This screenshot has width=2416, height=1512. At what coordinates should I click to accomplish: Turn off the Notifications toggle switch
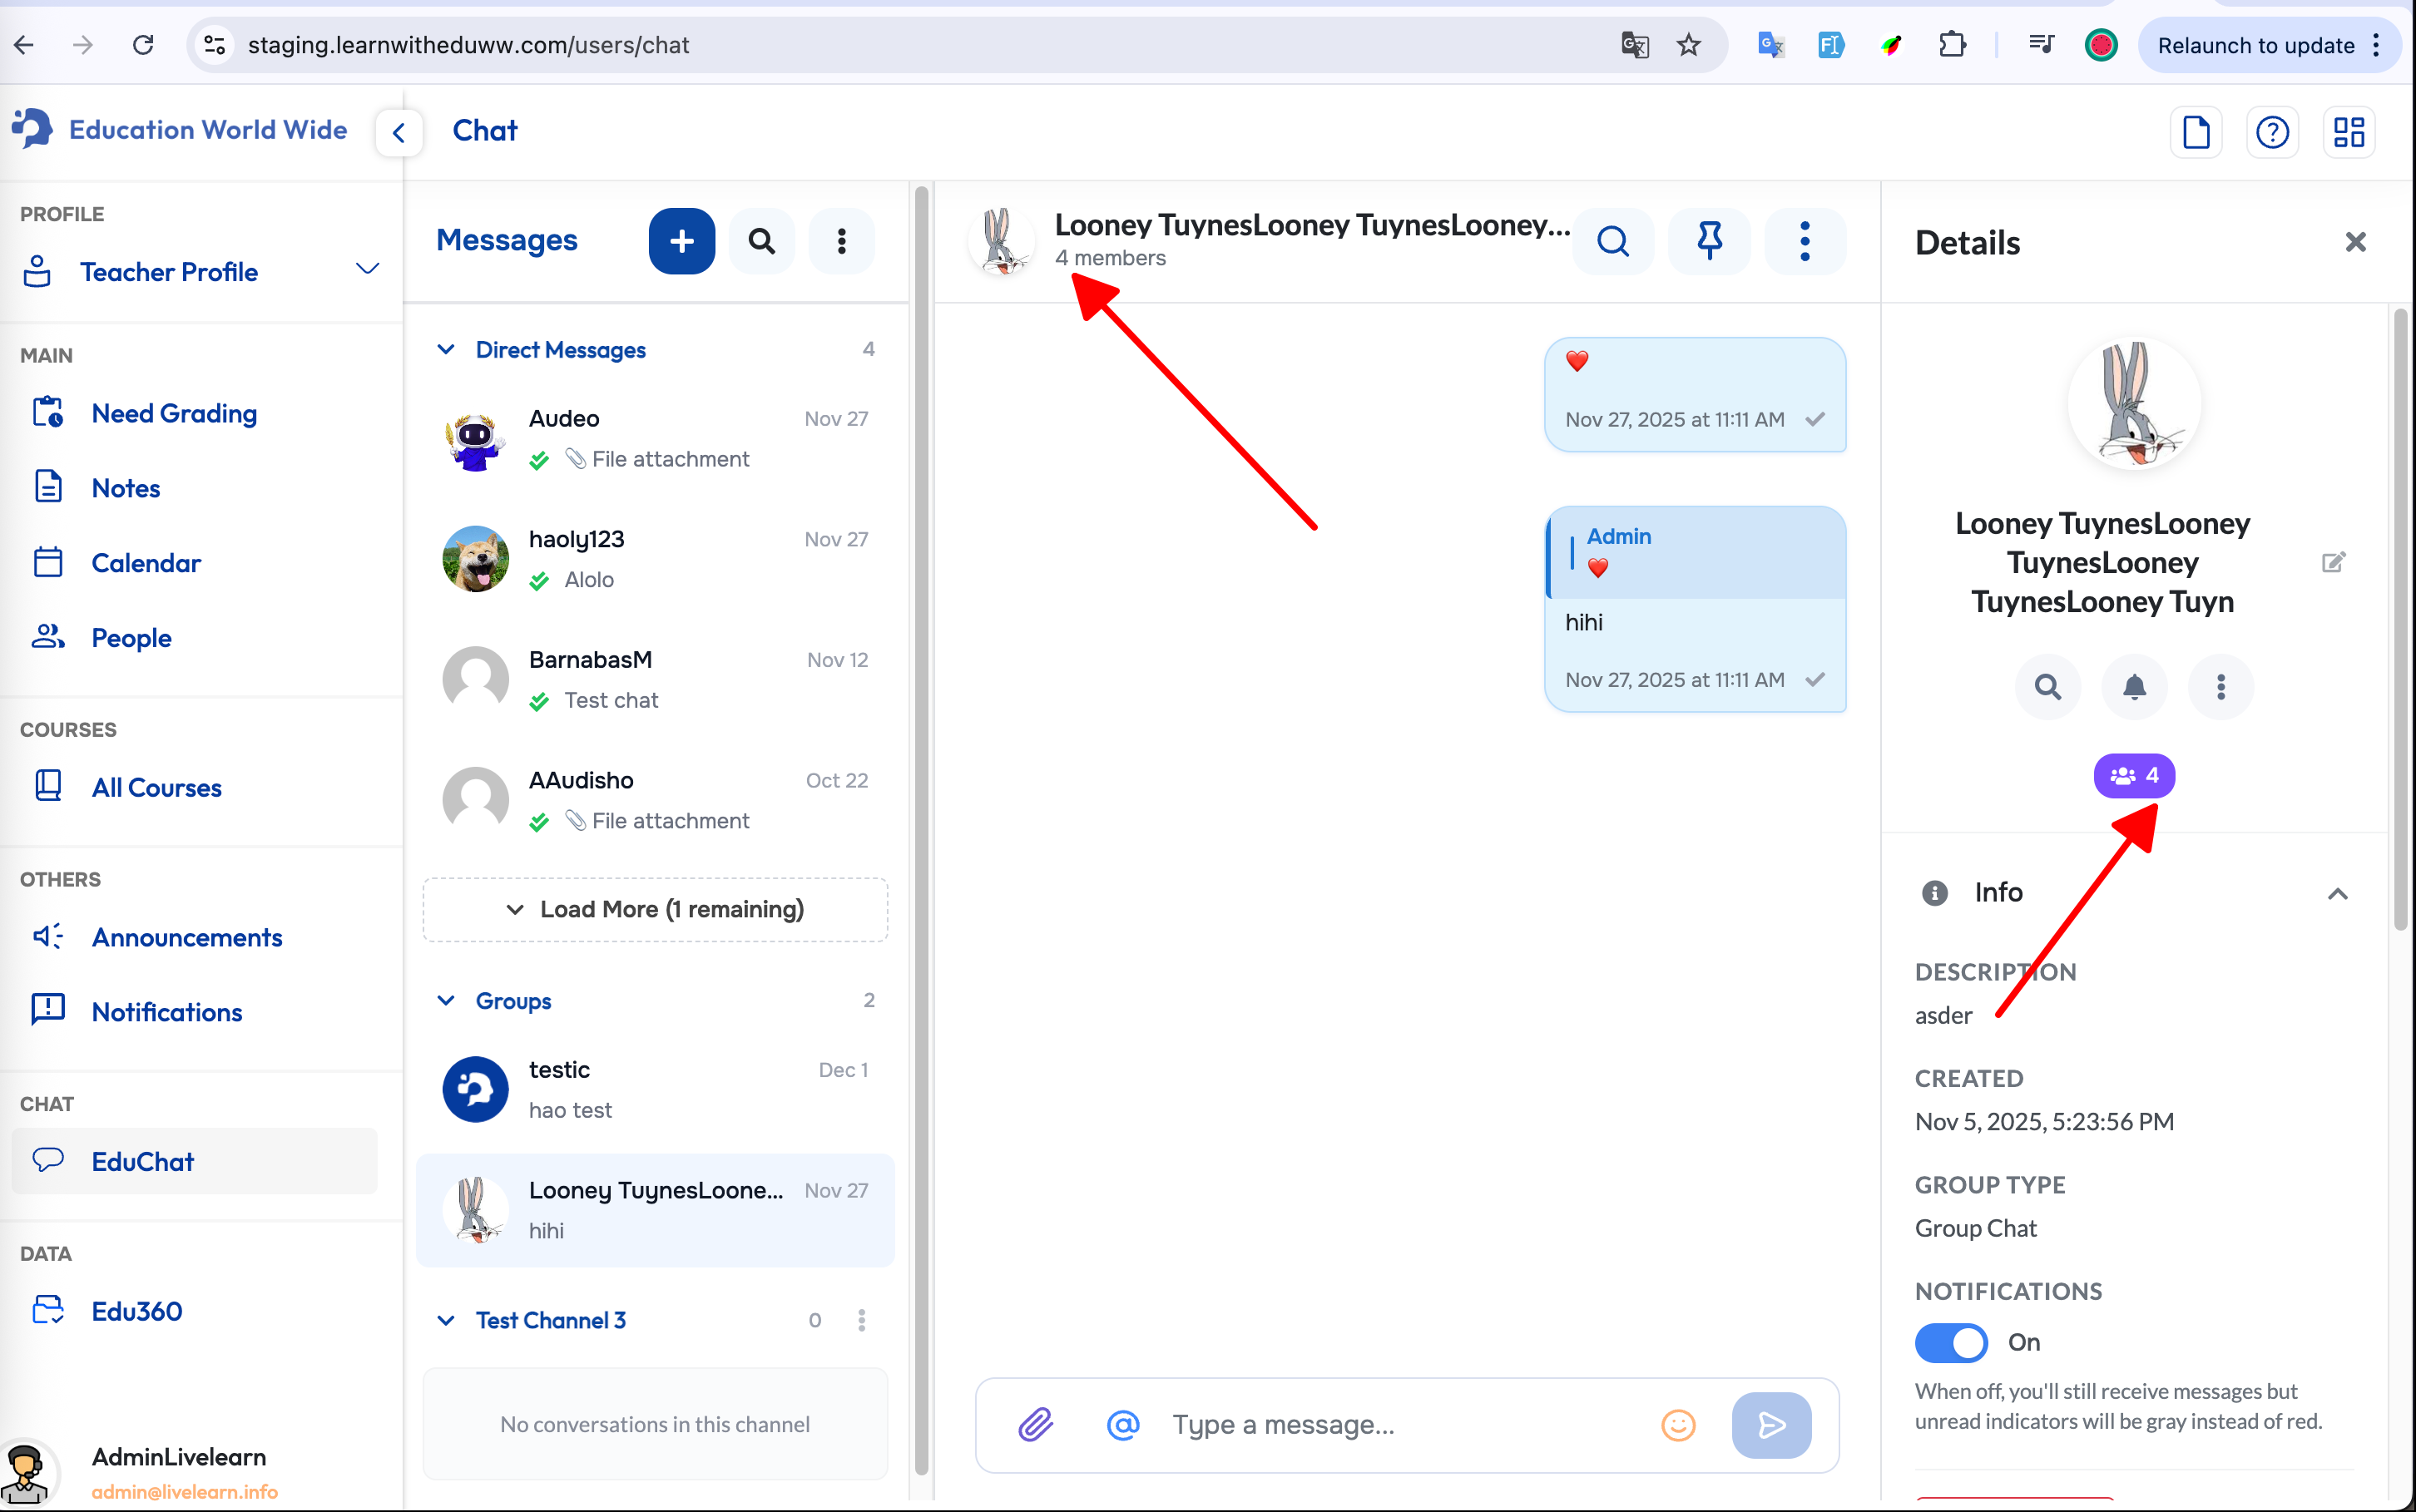1951,1342
